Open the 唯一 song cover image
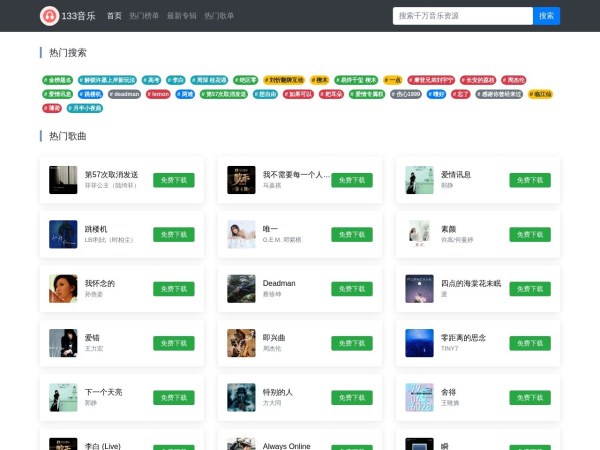The height and width of the screenshot is (450, 600). (x=241, y=234)
